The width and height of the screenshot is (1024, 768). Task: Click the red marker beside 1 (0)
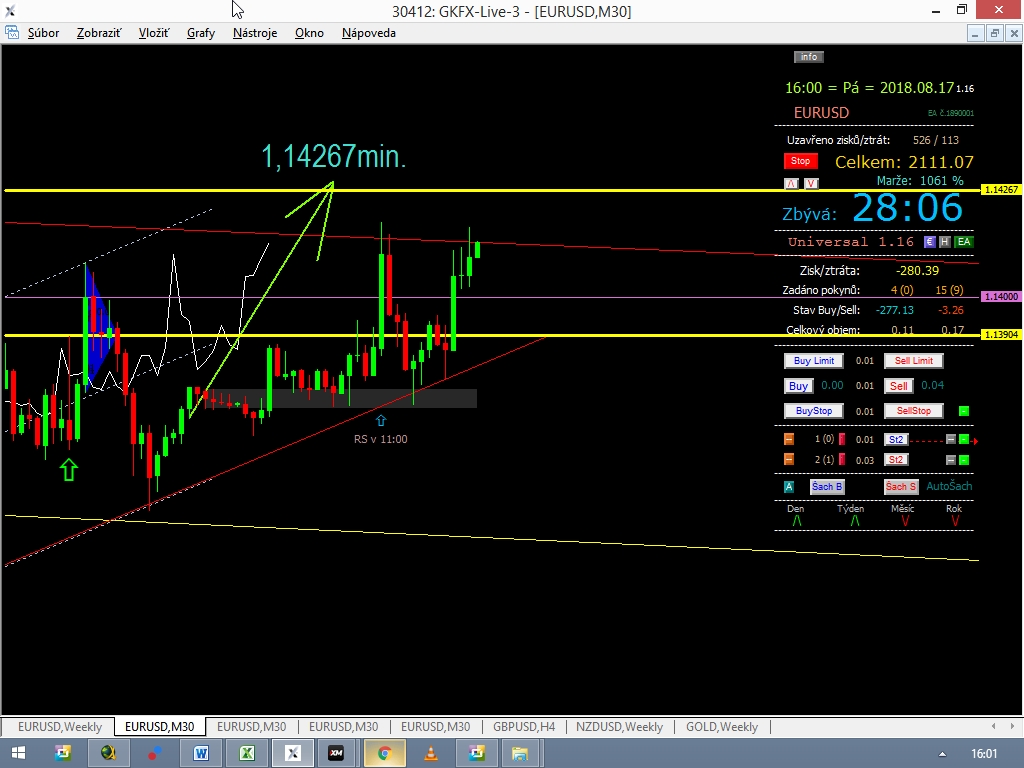pos(842,440)
